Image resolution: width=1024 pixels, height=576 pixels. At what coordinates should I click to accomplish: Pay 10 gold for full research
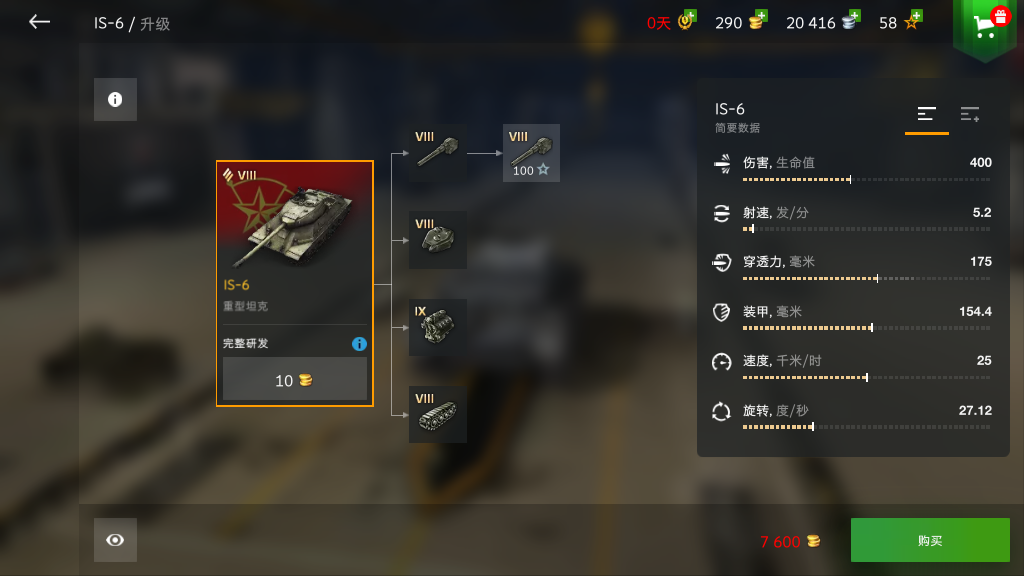coord(295,379)
